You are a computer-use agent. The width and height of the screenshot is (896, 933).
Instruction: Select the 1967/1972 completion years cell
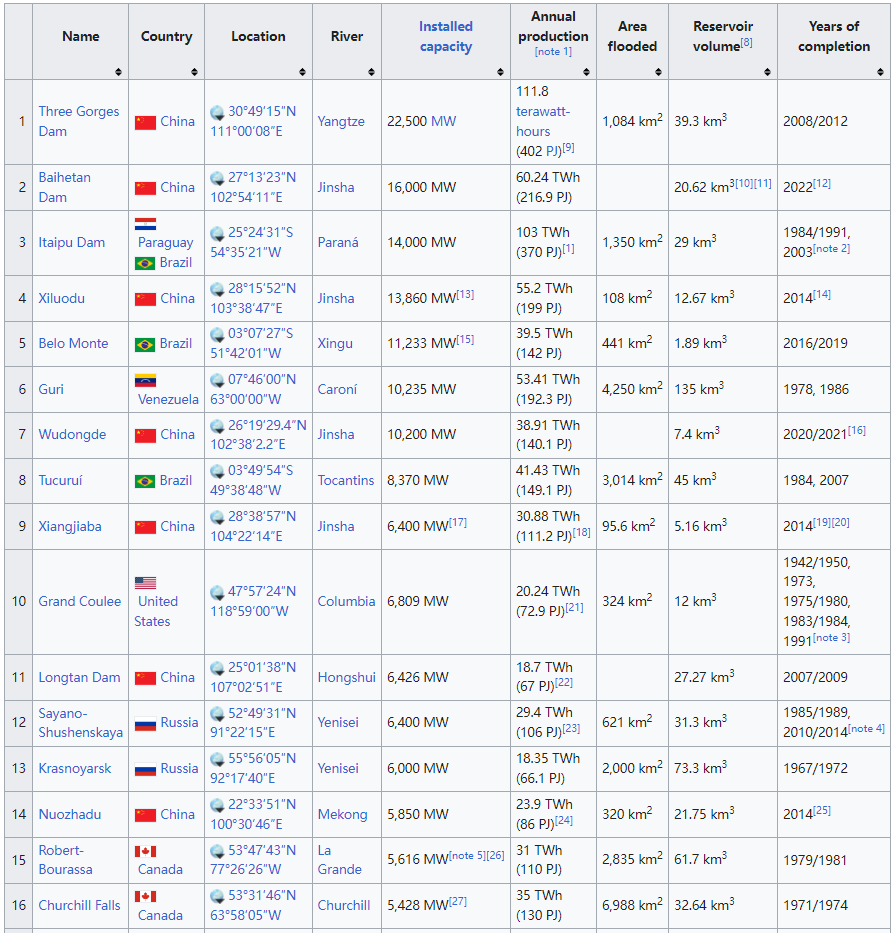coord(834,768)
